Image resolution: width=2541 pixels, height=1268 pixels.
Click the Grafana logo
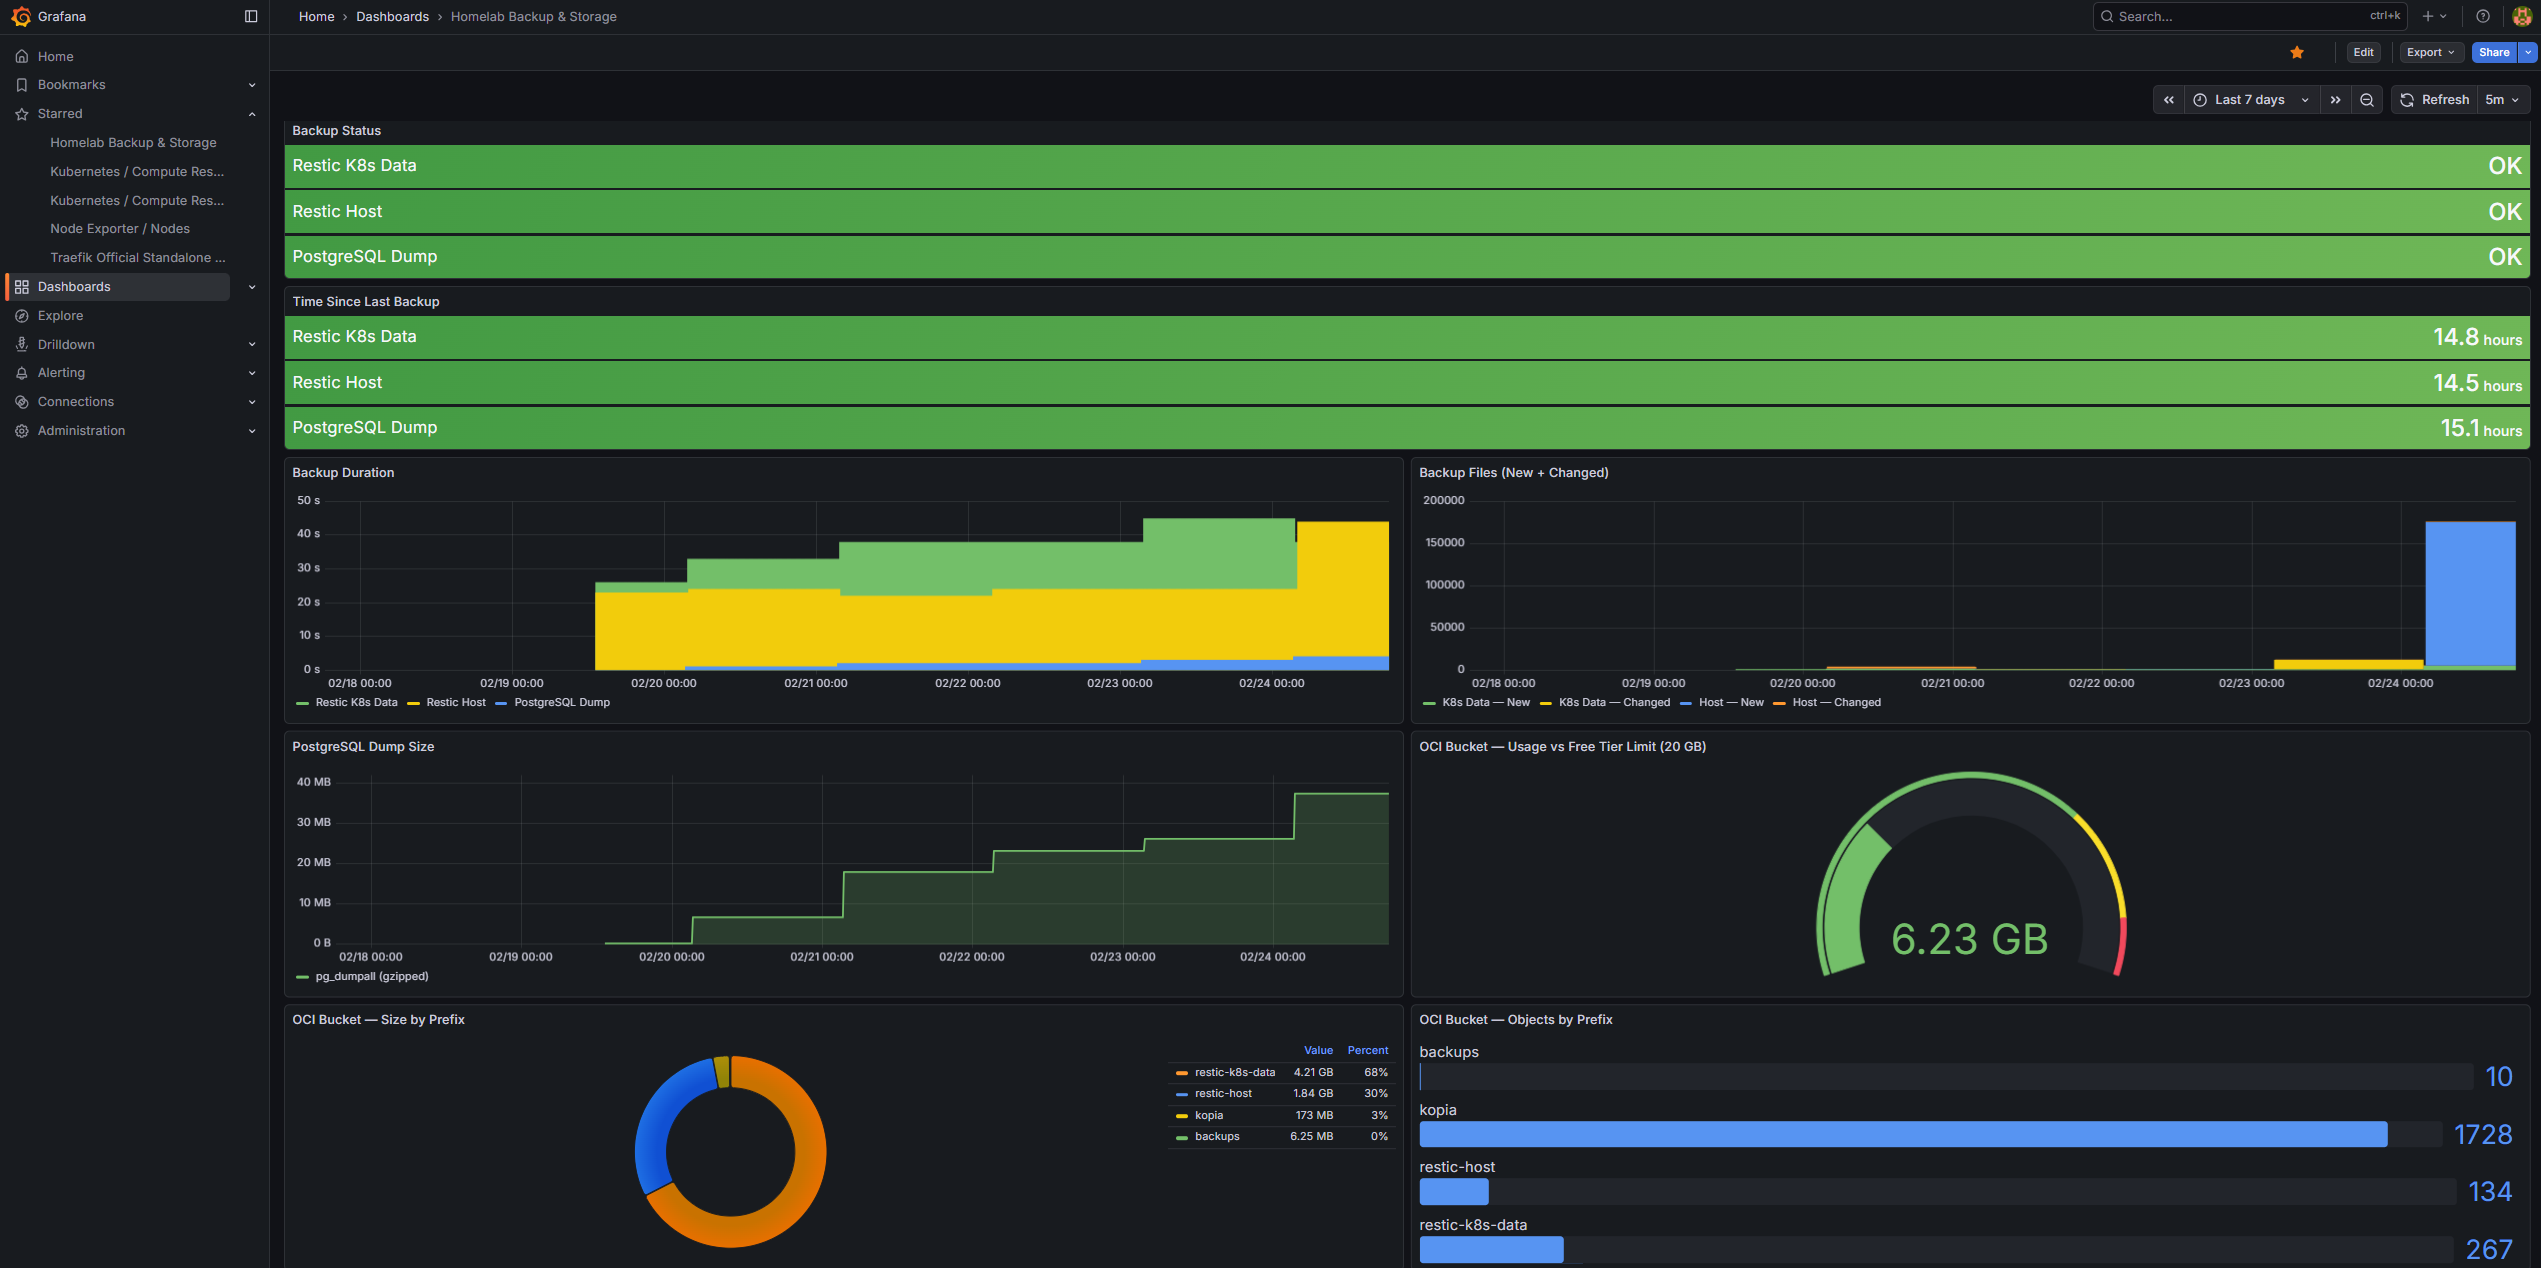(17, 16)
